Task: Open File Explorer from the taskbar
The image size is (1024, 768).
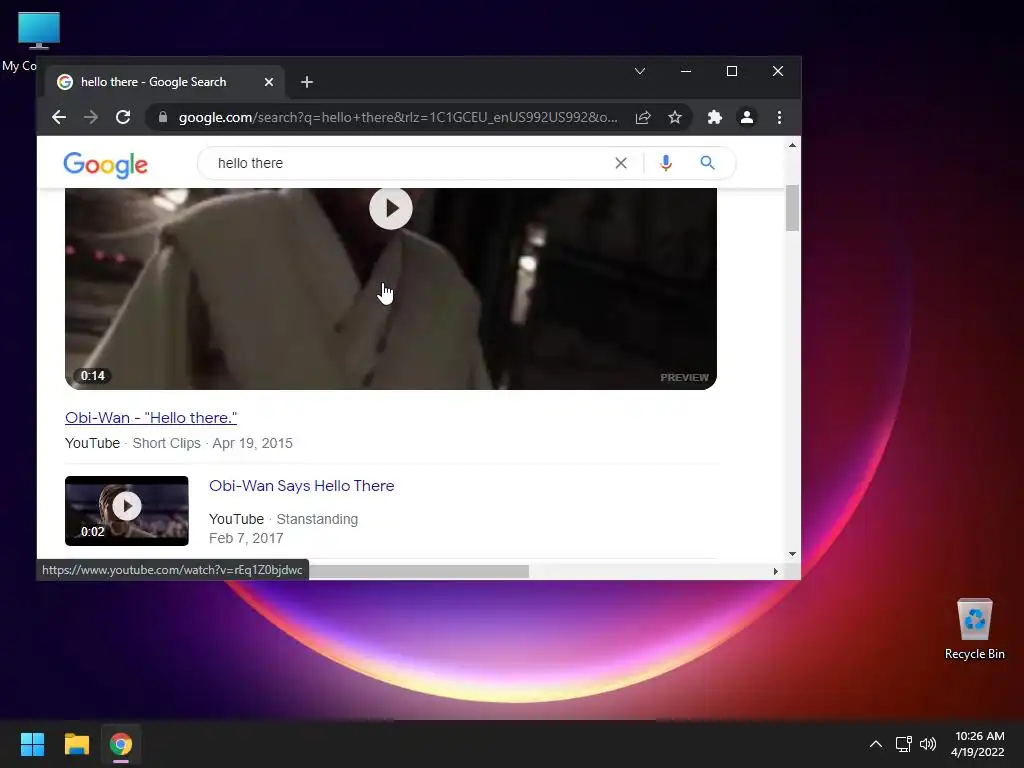Action: [x=76, y=744]
